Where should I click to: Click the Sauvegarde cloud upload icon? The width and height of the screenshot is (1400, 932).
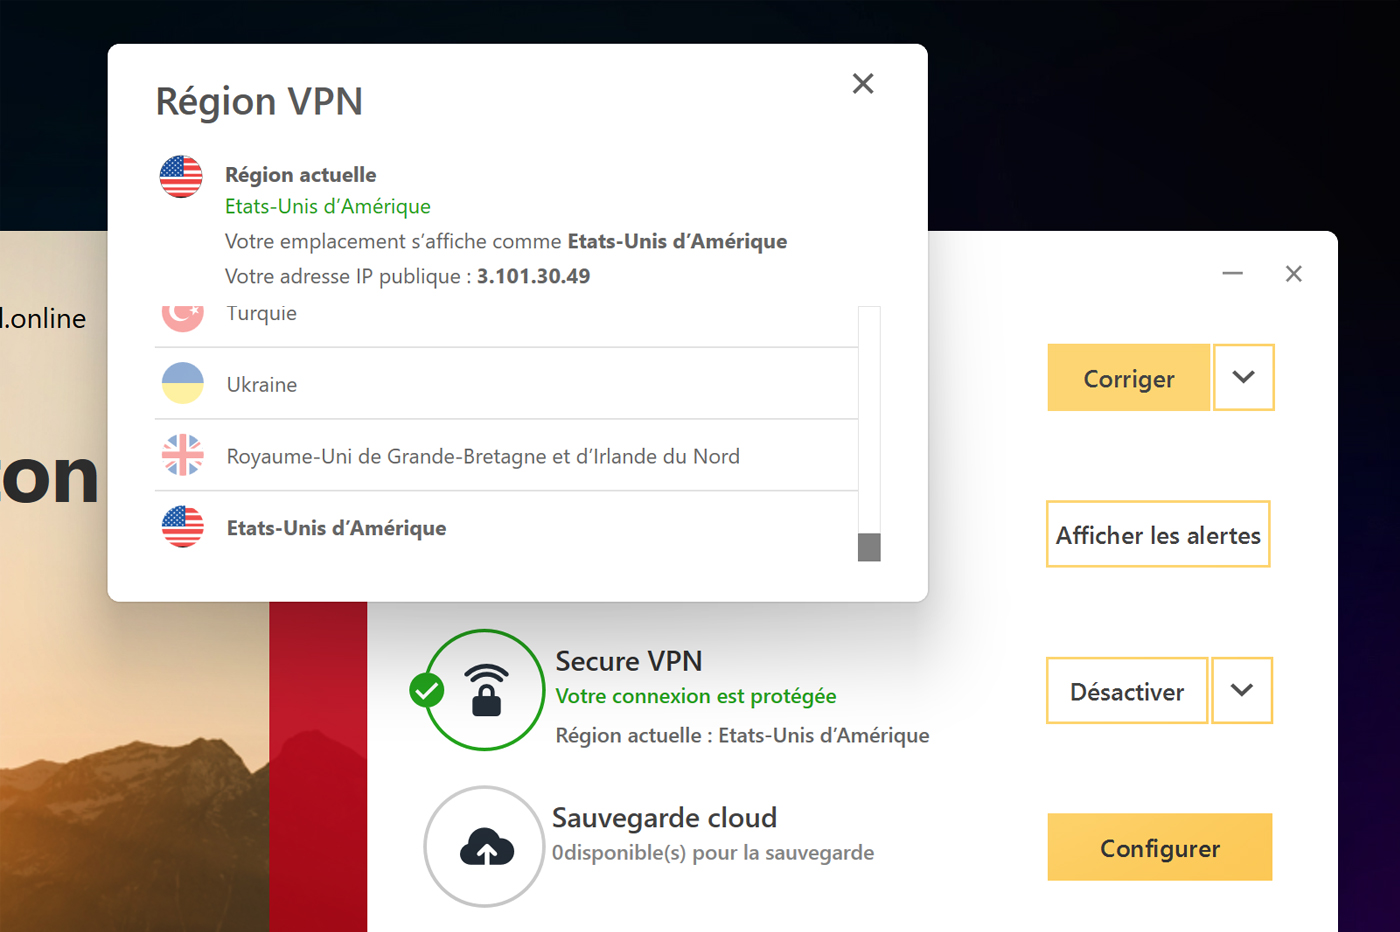(485, 847)
